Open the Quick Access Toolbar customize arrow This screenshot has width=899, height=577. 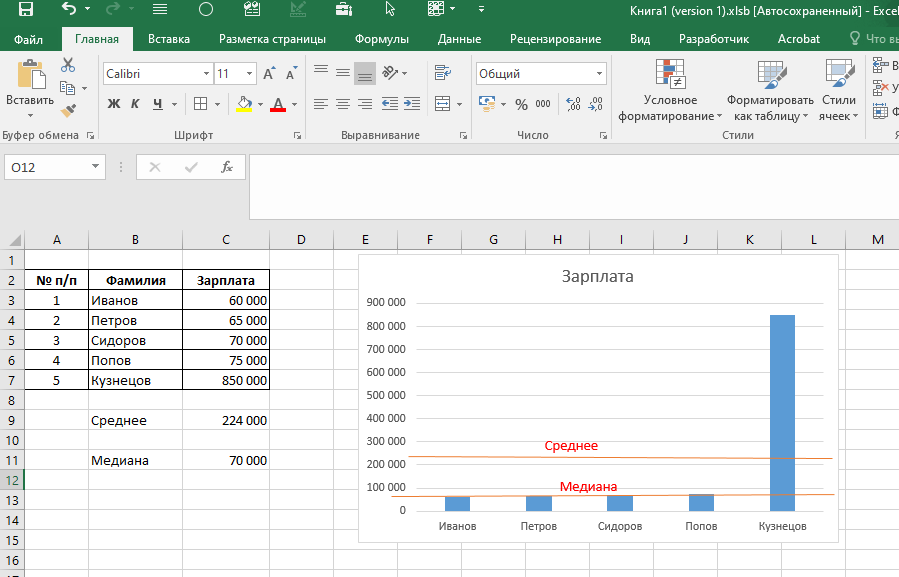pos(481,9)
